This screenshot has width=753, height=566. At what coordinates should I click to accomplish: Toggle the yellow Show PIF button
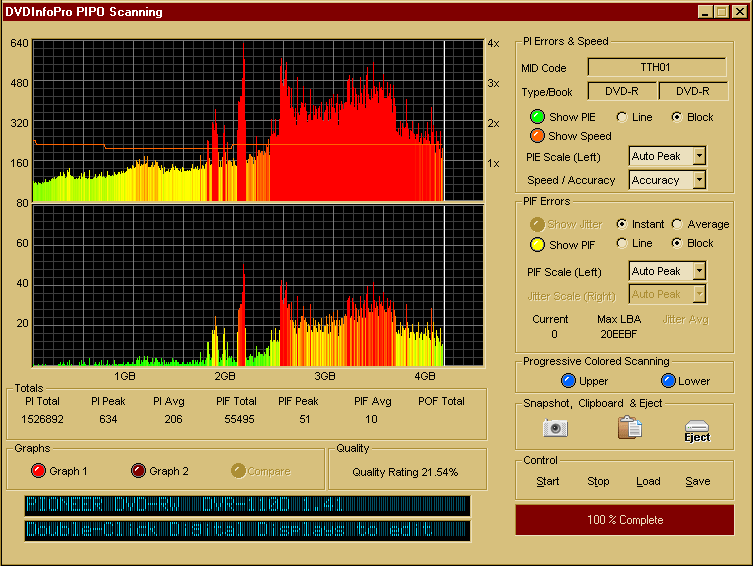pos(537,244)
